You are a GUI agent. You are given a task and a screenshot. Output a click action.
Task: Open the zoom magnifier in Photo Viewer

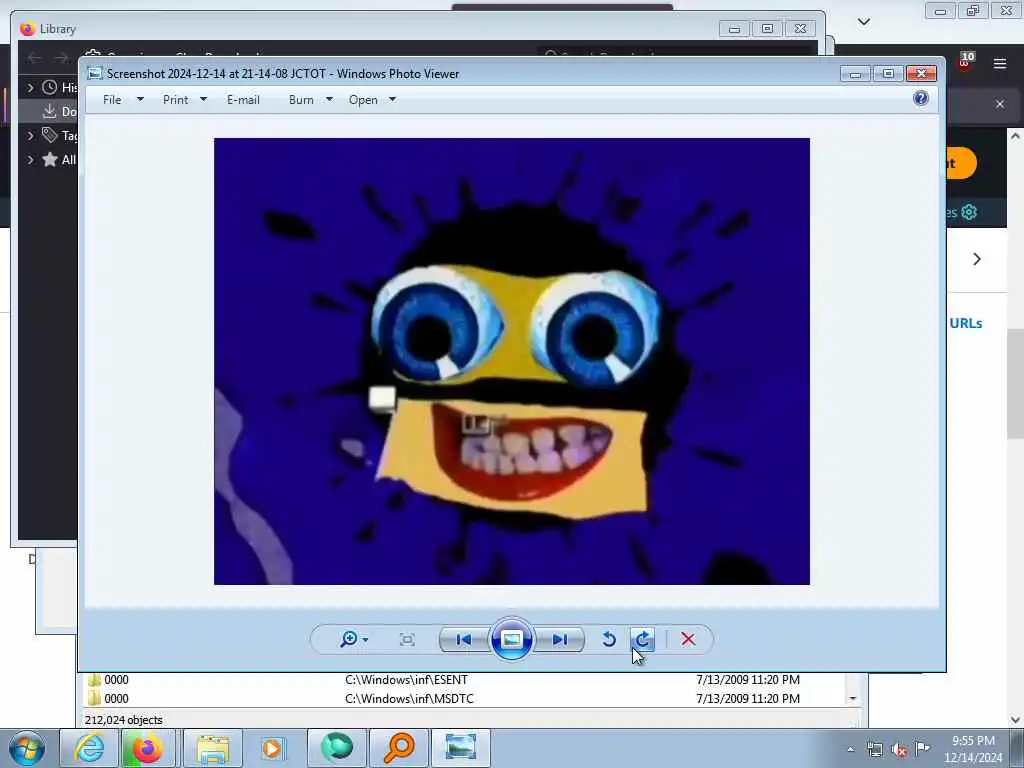click(349, 639)
